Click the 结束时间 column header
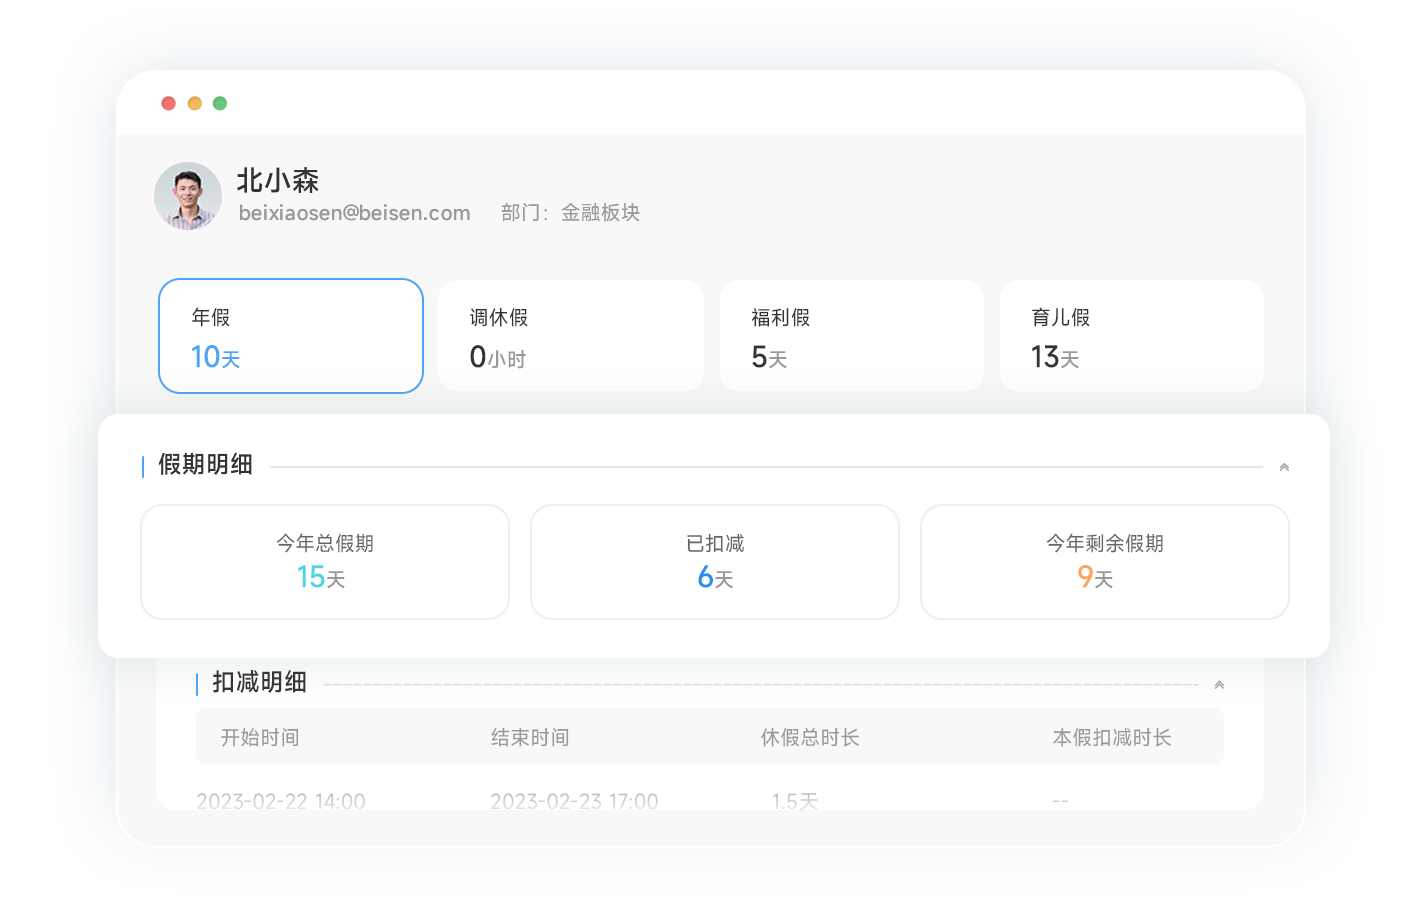 point(530,737)
